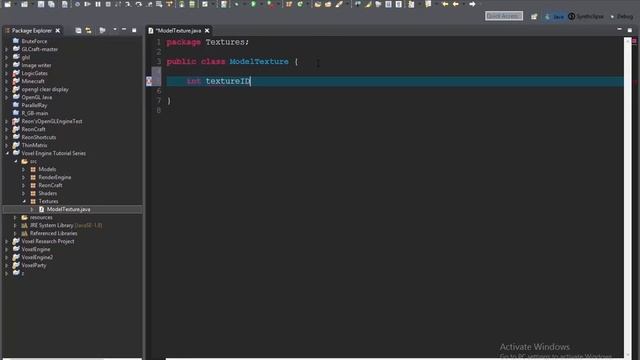Screen dimensions: 640x360
Task: Click error marker beside textureID line
Action: click(x=149, y=81)
